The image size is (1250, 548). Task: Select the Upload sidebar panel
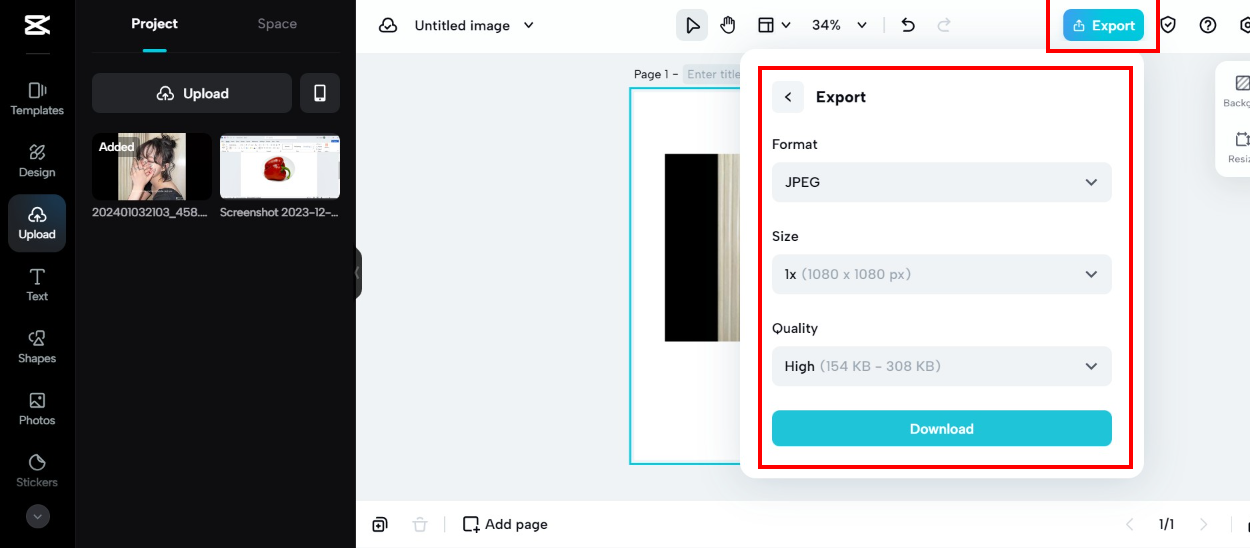(x=37, y=223)
